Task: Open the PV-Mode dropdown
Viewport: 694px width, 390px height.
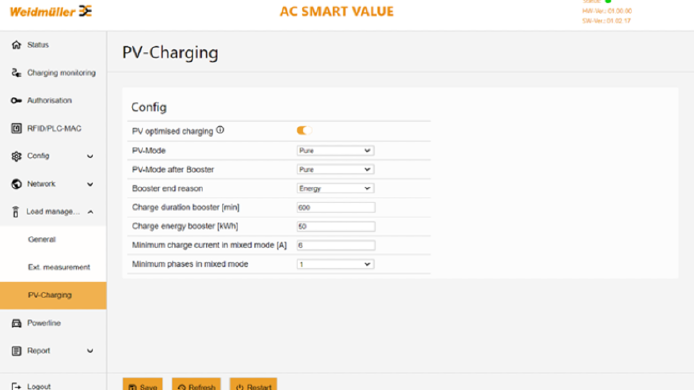Action: pyautogui.click(x=335, y=151)
